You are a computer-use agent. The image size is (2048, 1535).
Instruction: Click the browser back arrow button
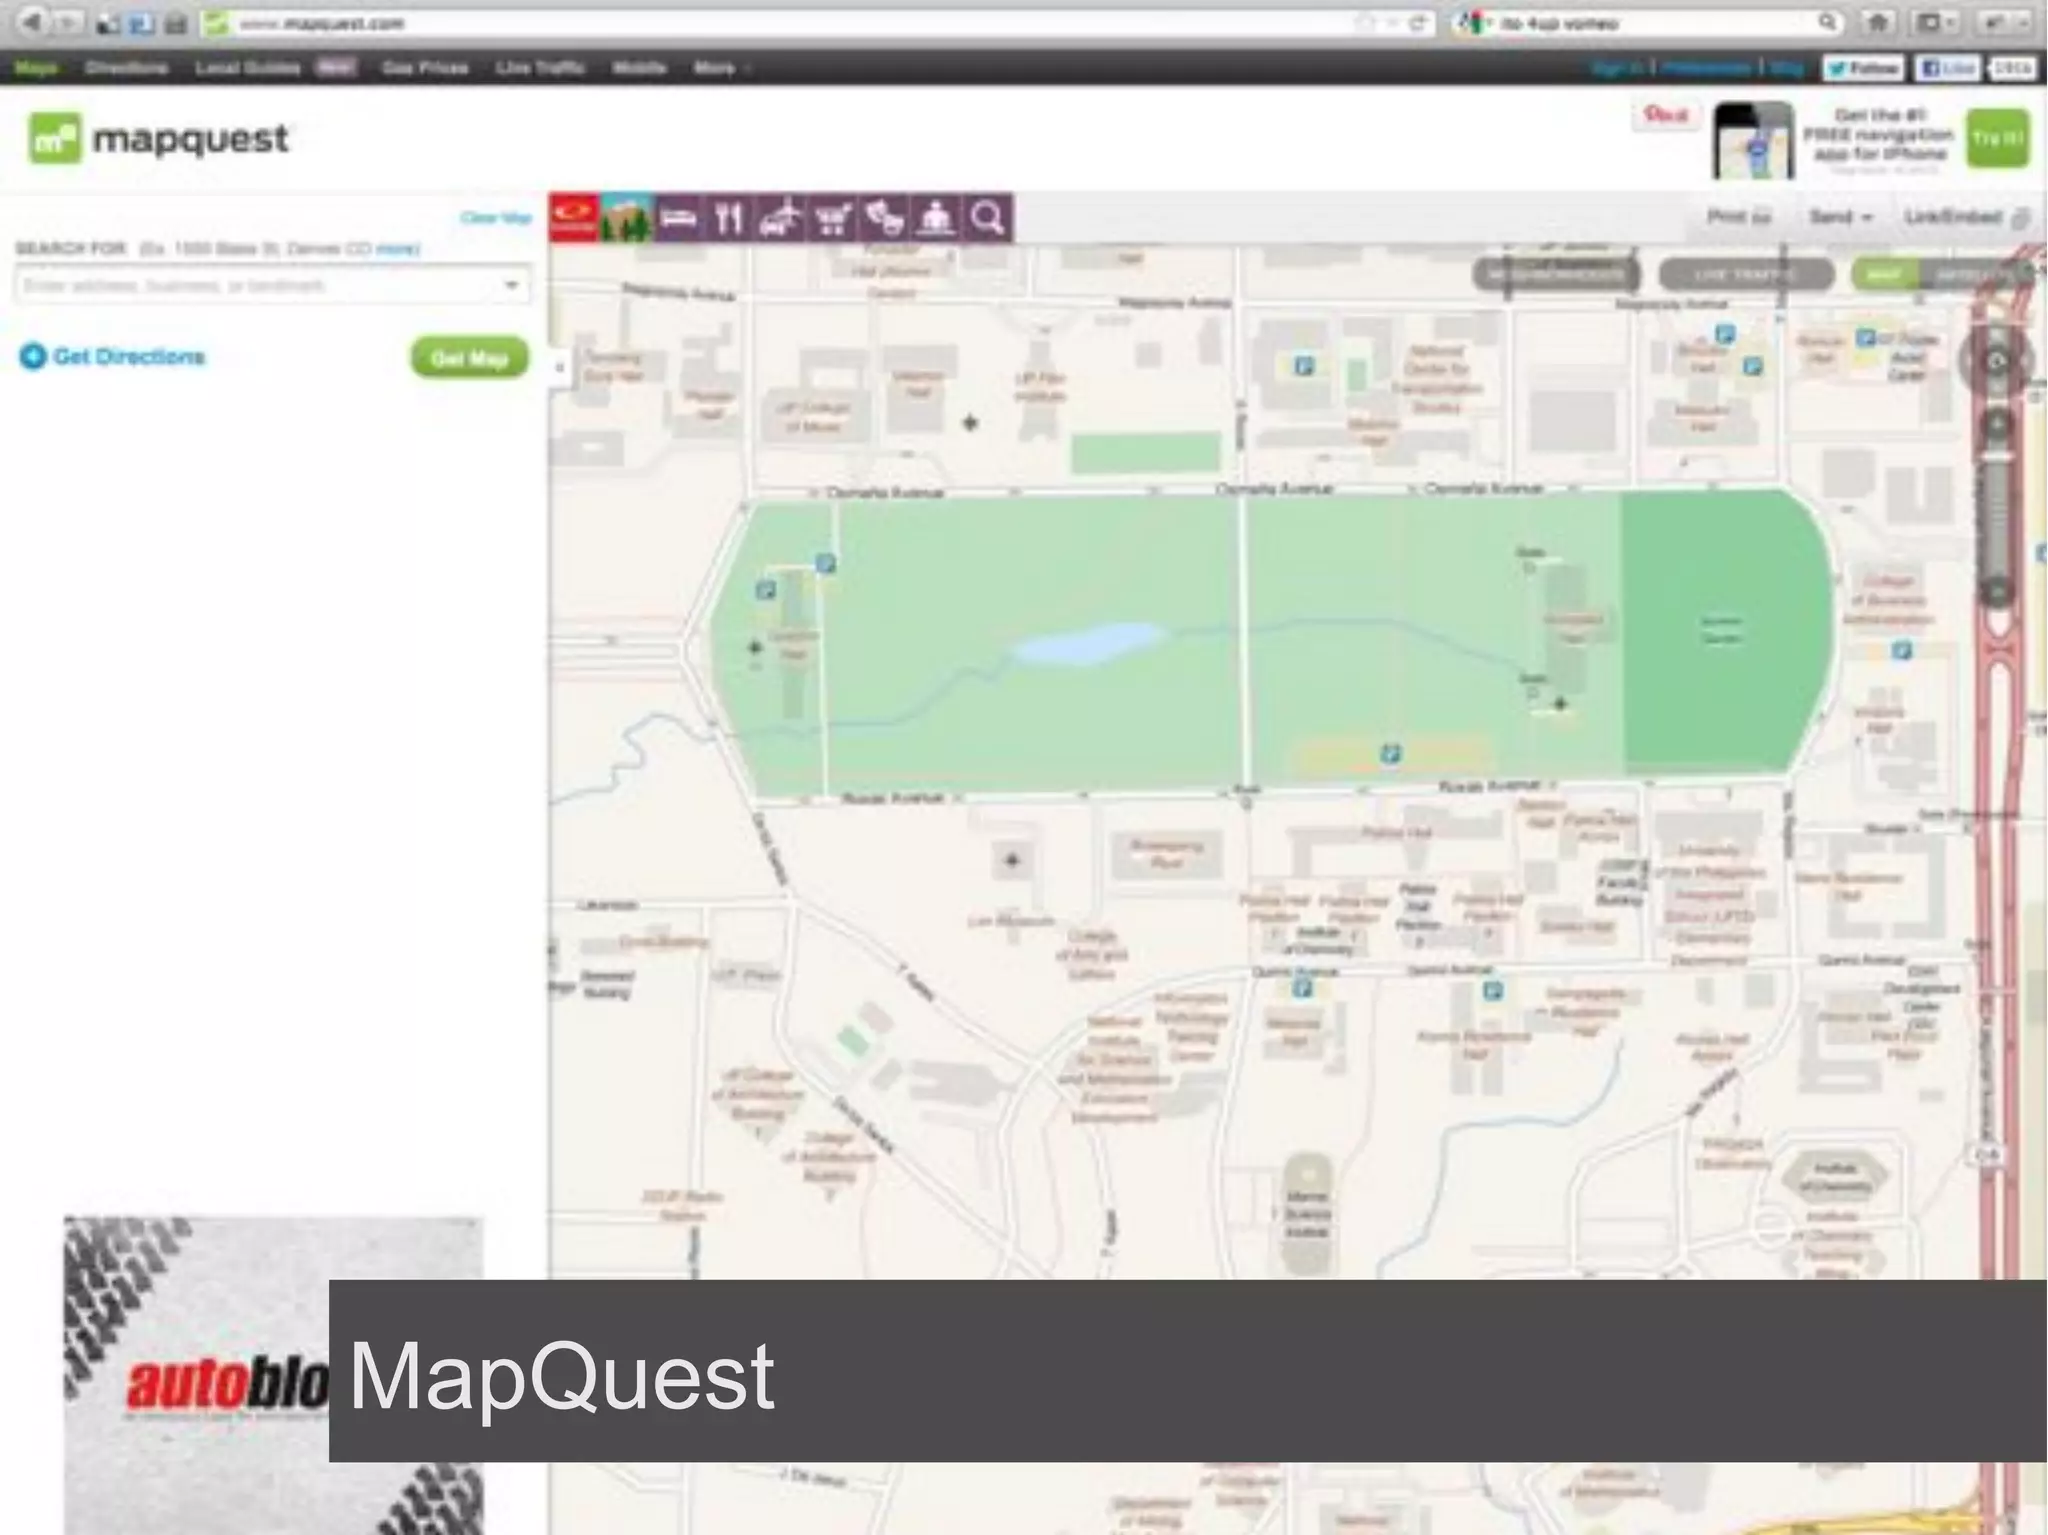coord(33,22)
